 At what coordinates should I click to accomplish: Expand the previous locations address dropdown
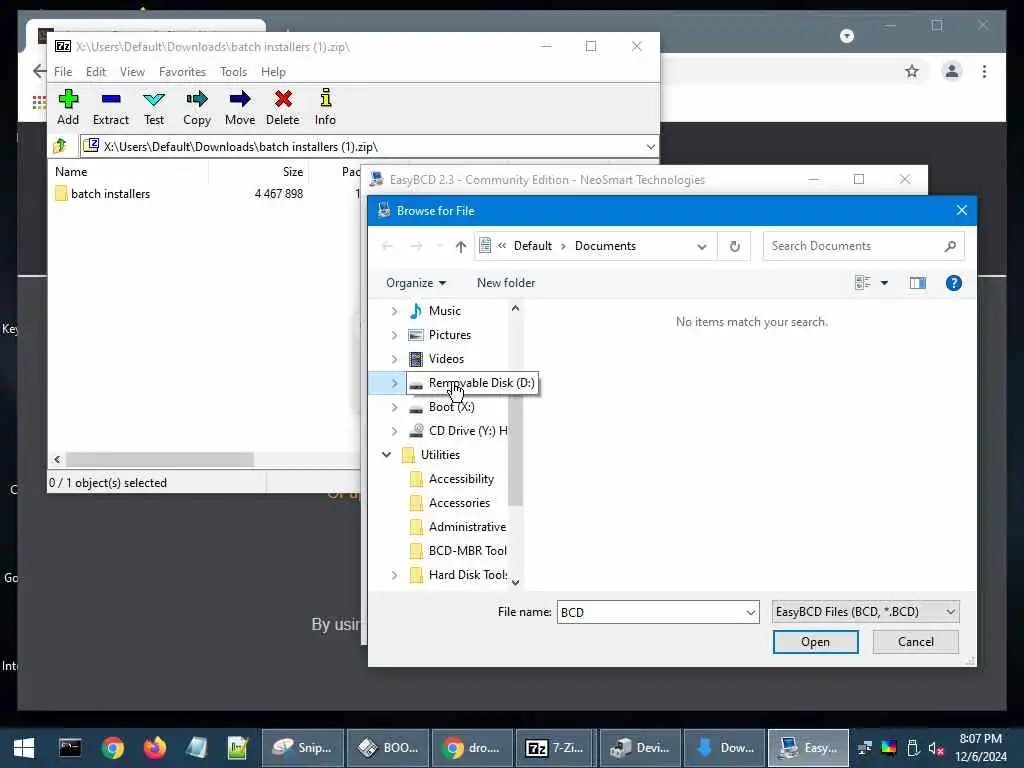[701, 246]
